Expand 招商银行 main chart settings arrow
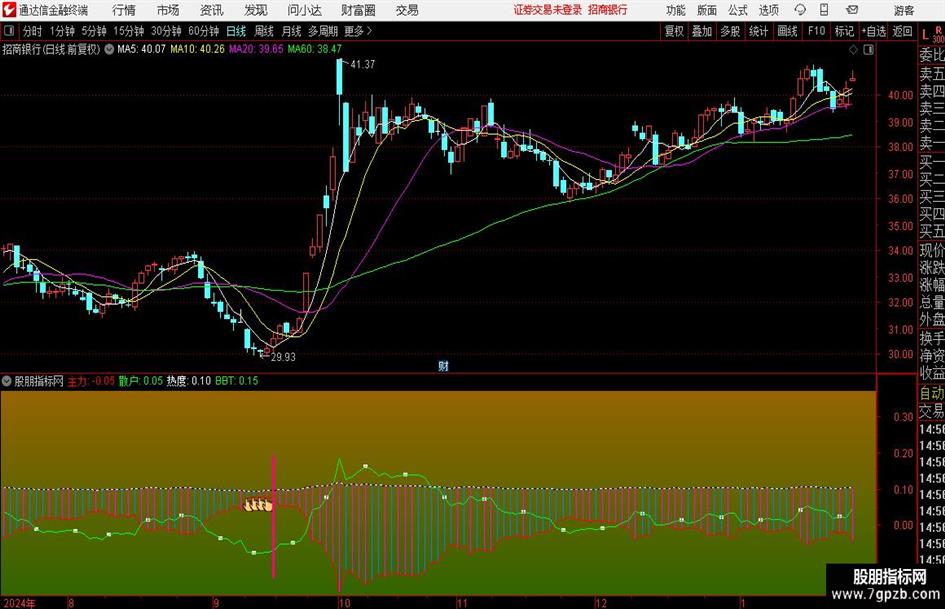945x609 pixels. point(109,49)
